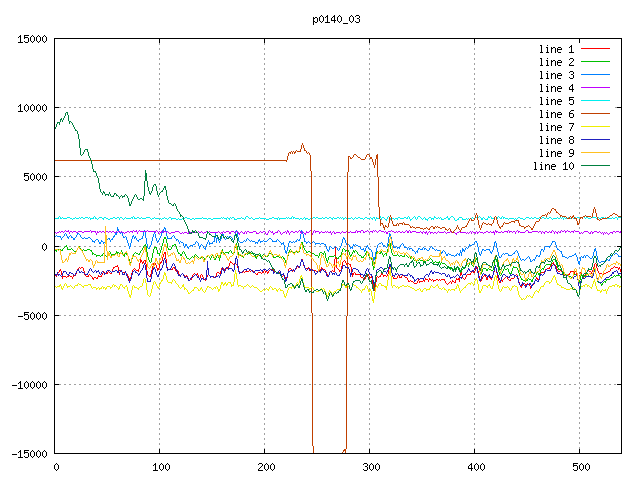Click the y-axis label 10000
This screenshot has width=640, height=480.
point(32,108)
